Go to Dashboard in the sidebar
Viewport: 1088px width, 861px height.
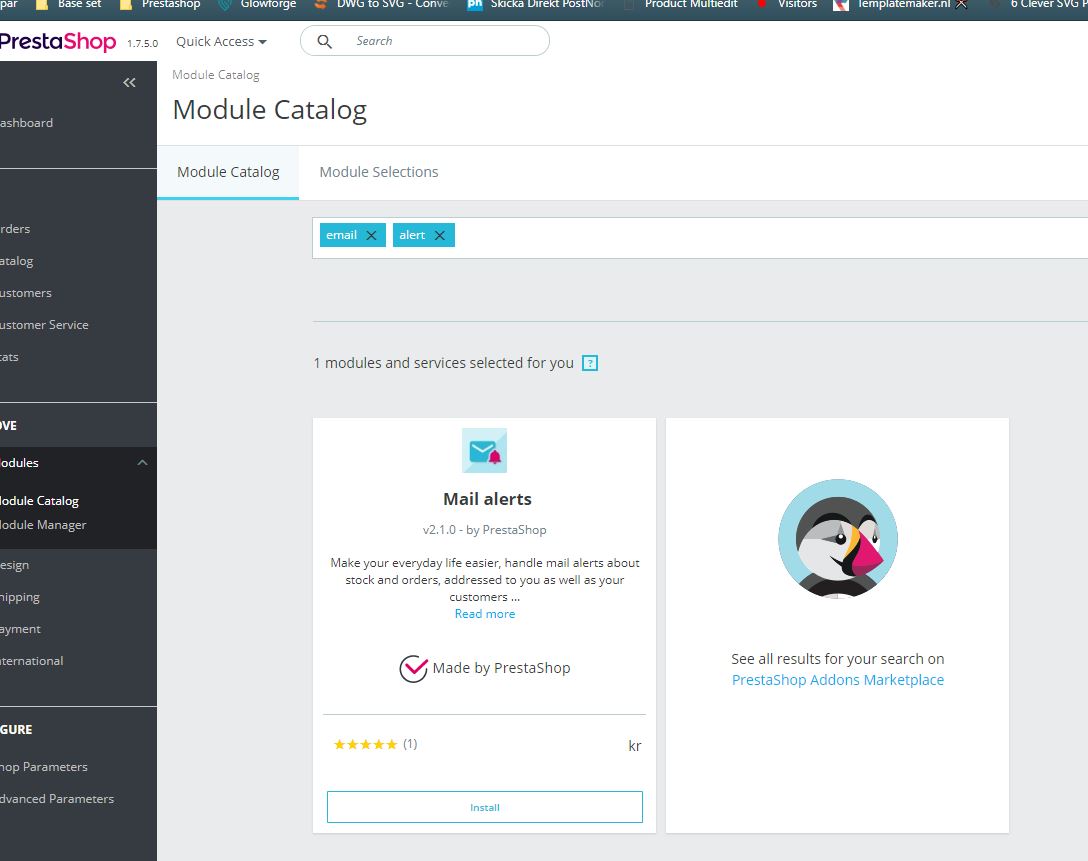(26, 123)
